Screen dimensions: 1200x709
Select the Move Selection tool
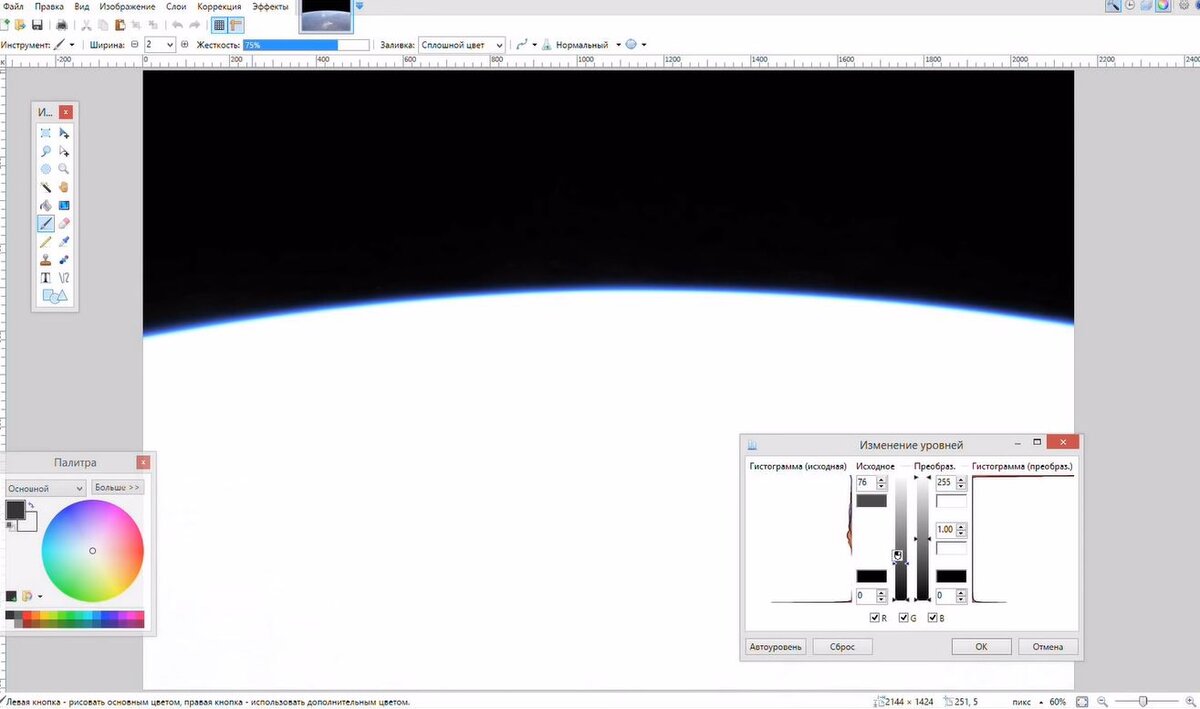pos(64,151)
